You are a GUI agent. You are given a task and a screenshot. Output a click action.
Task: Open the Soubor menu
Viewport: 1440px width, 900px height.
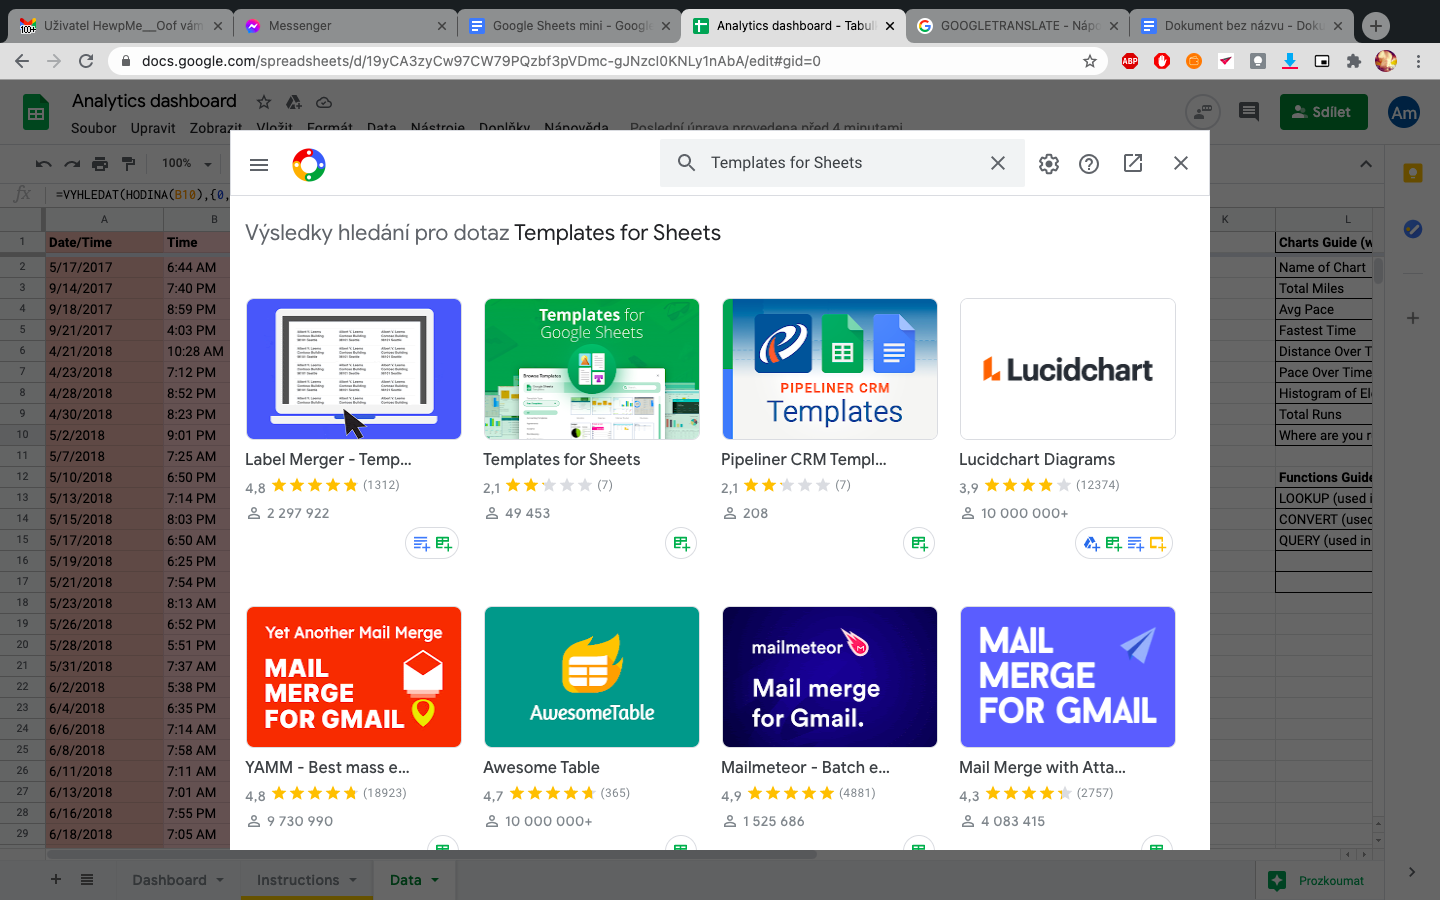94,128
